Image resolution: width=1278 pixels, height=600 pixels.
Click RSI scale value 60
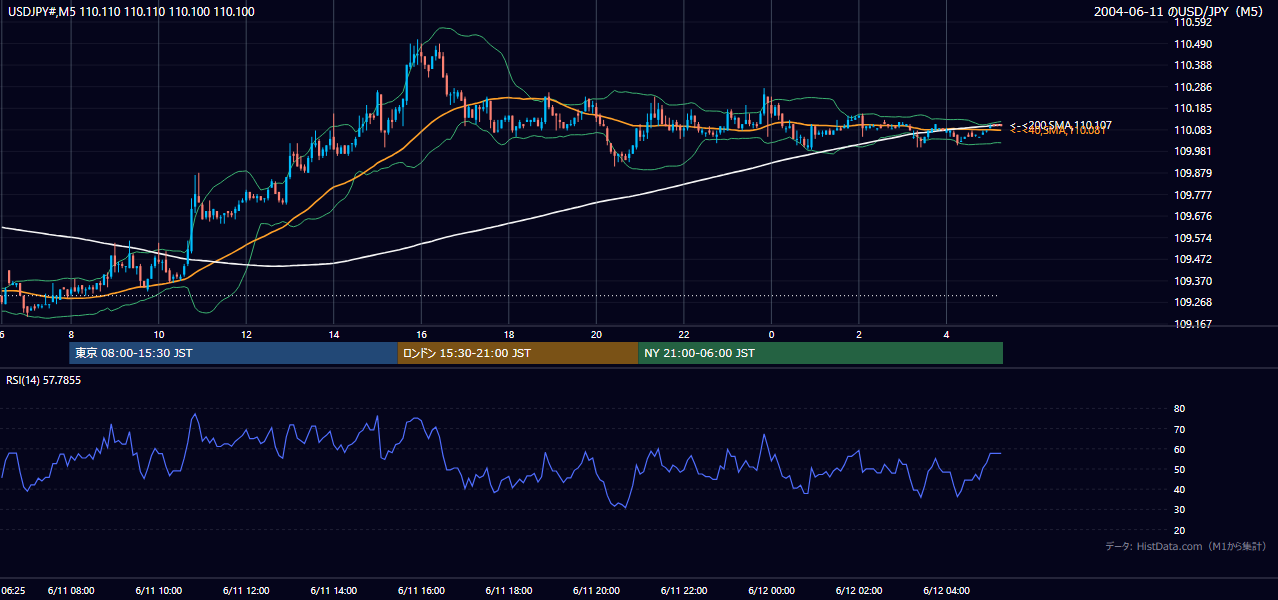point(1179,449)
